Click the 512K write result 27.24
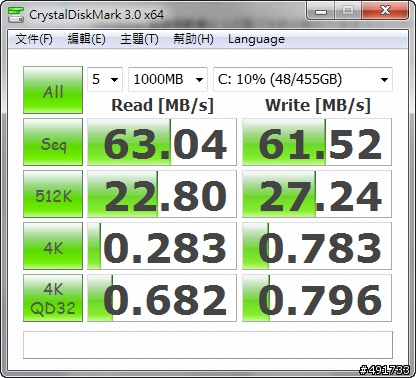This screenshot has height=378, width=416. pos(317,194)
